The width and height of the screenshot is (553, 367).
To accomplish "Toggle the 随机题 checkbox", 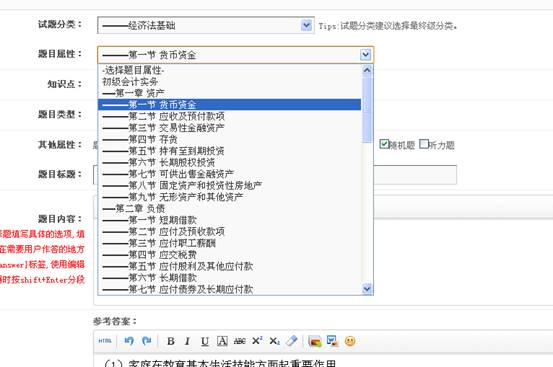I will (x=384, y=144).
